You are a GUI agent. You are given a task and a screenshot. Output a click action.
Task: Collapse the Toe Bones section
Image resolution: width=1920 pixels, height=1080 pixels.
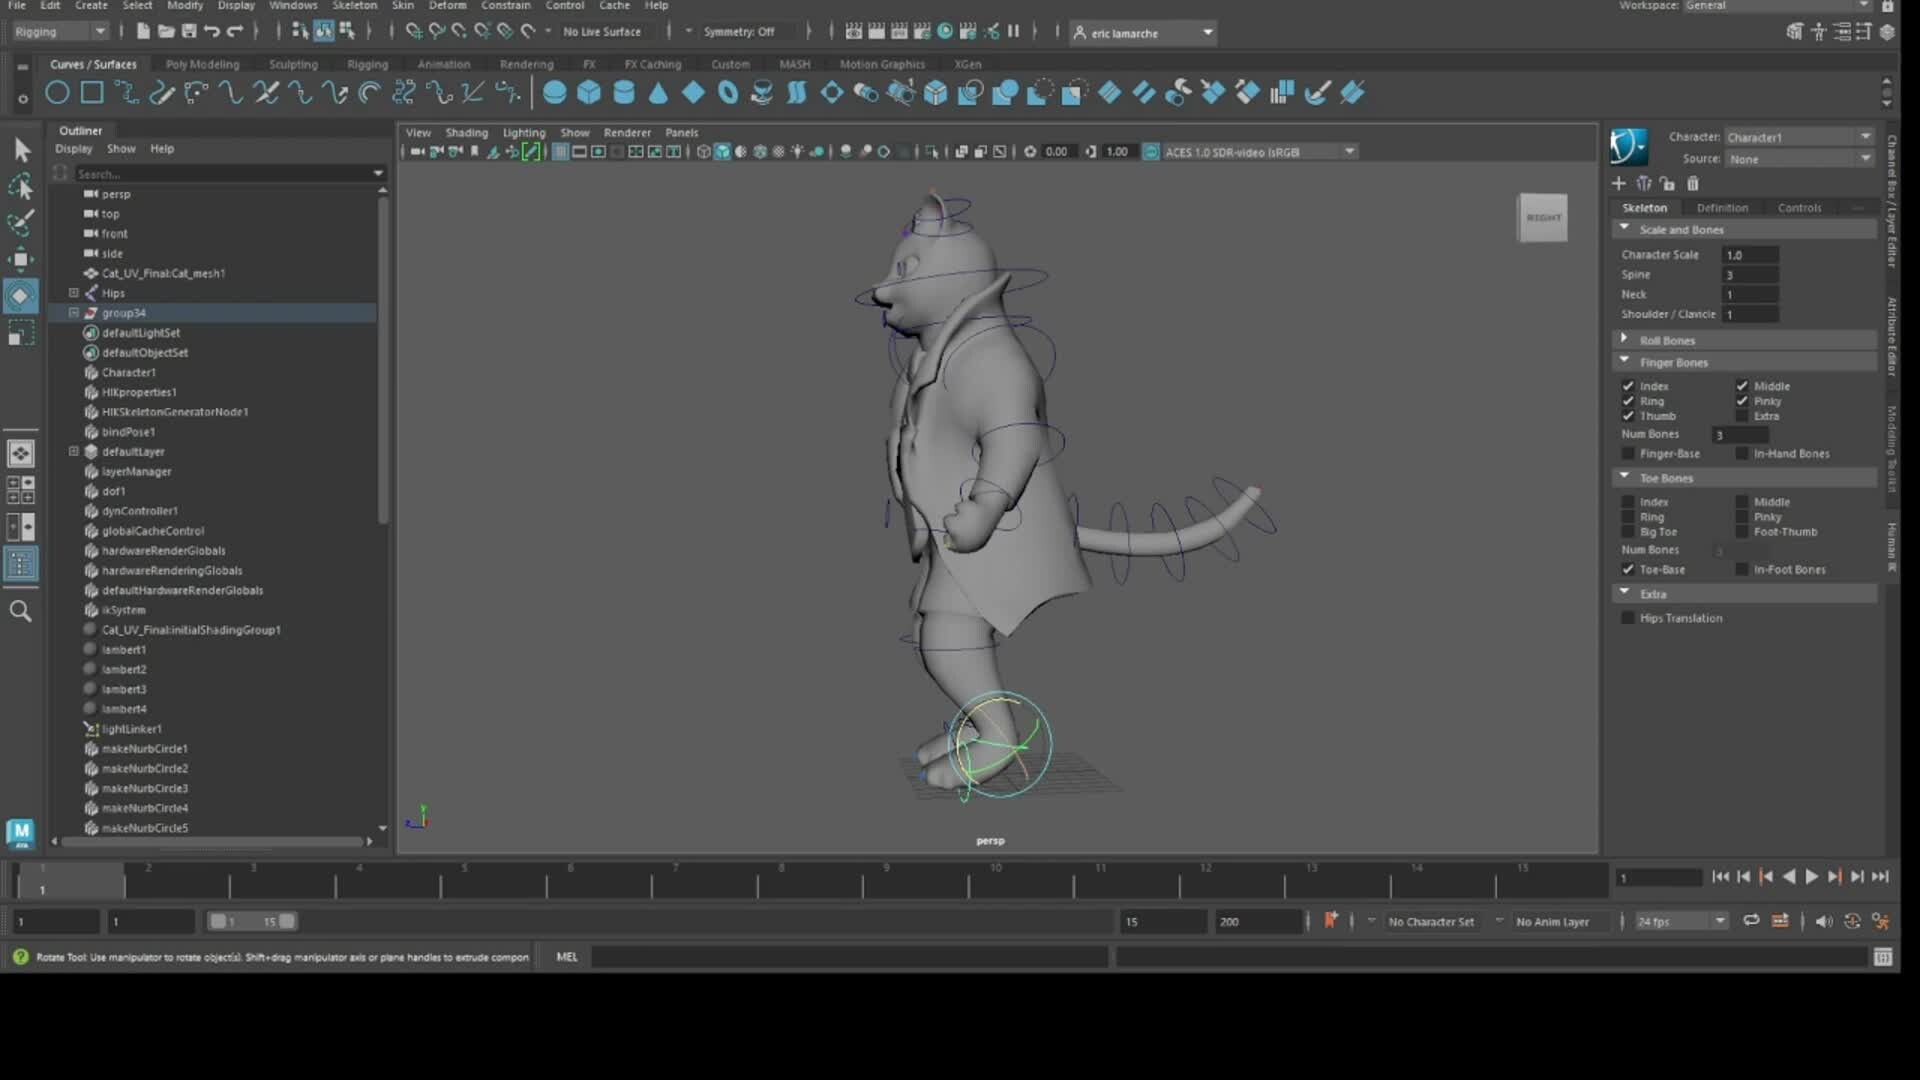[x=1624, y=477]
